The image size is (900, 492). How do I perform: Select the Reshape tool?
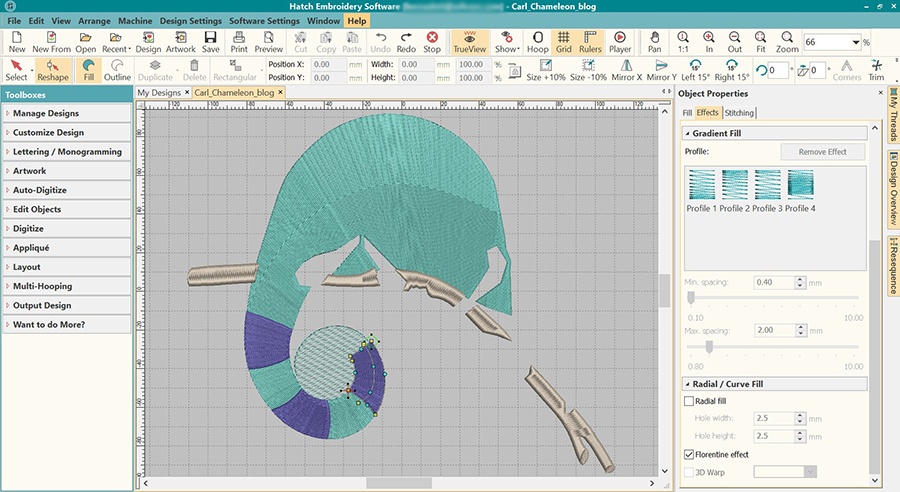(x=52, y=70)
